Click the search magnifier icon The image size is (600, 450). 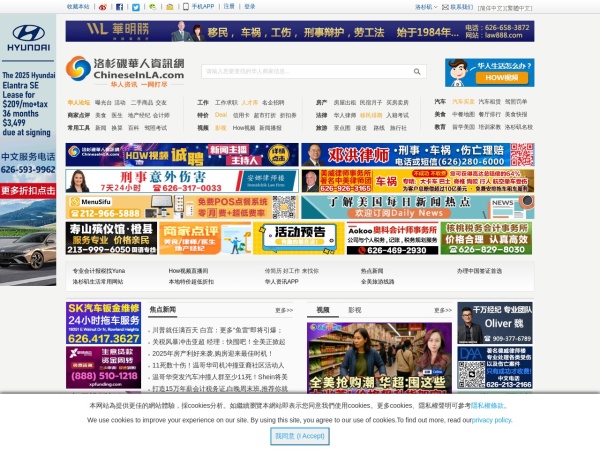click(417, 72)
